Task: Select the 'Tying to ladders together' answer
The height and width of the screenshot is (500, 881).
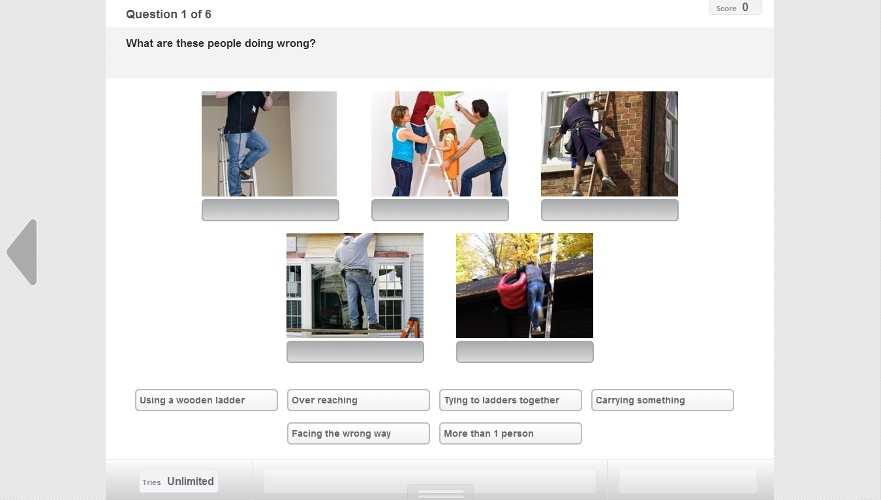Action: (x=510, y=400)
